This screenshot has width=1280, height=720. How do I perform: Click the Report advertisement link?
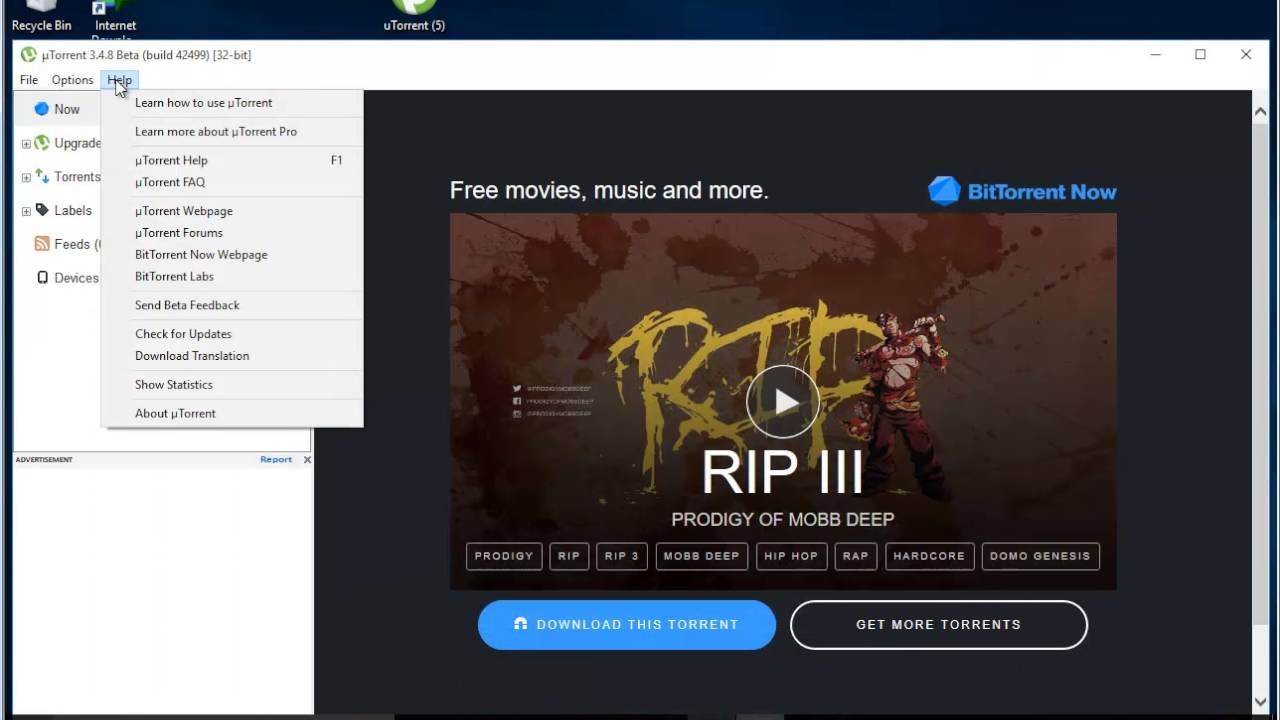(276, 460)
